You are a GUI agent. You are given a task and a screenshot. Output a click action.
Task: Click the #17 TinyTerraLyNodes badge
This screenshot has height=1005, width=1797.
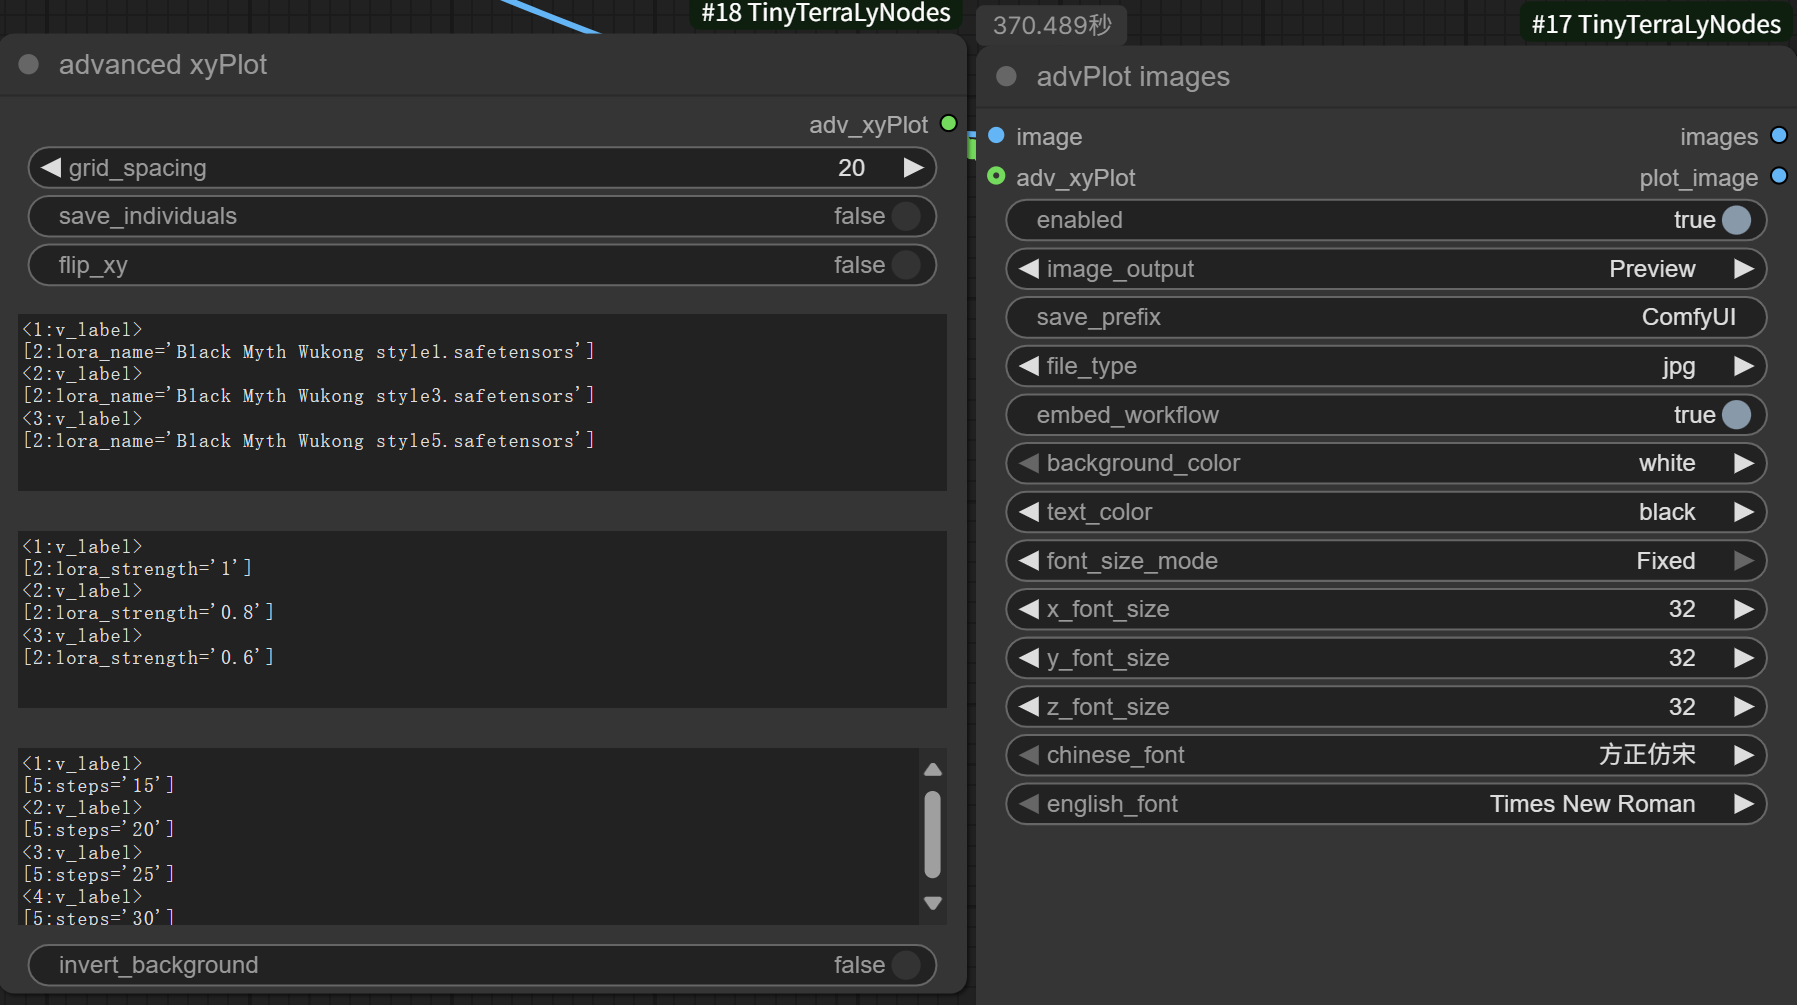pyautogui.click(x=1656, y=24)
